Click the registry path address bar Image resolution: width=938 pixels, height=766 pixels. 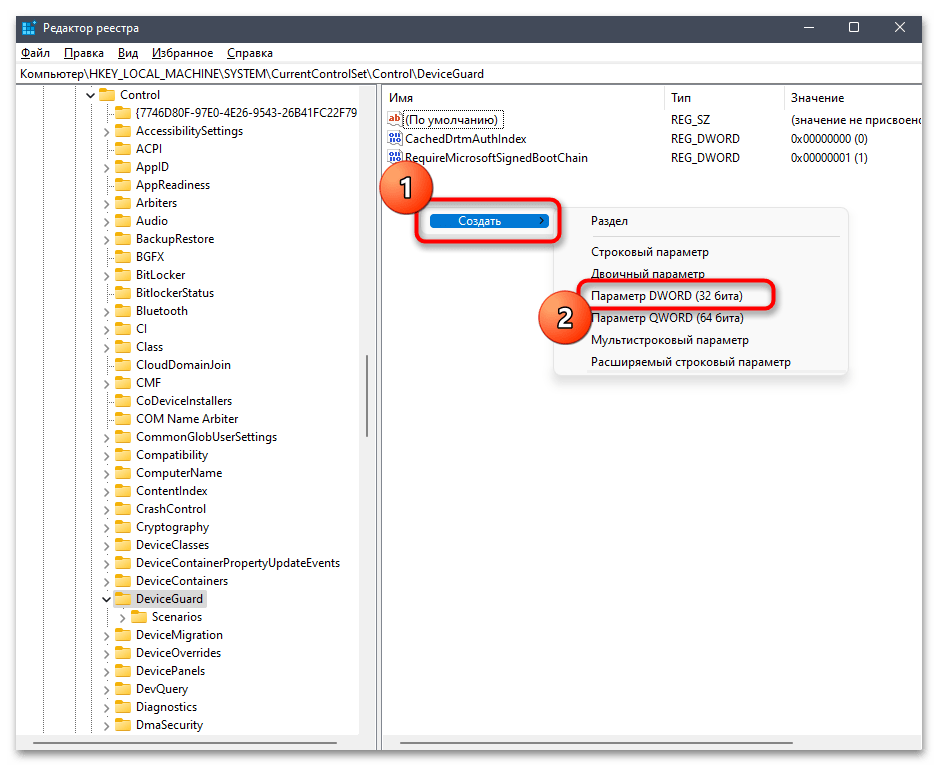click(x=469, y=74)
